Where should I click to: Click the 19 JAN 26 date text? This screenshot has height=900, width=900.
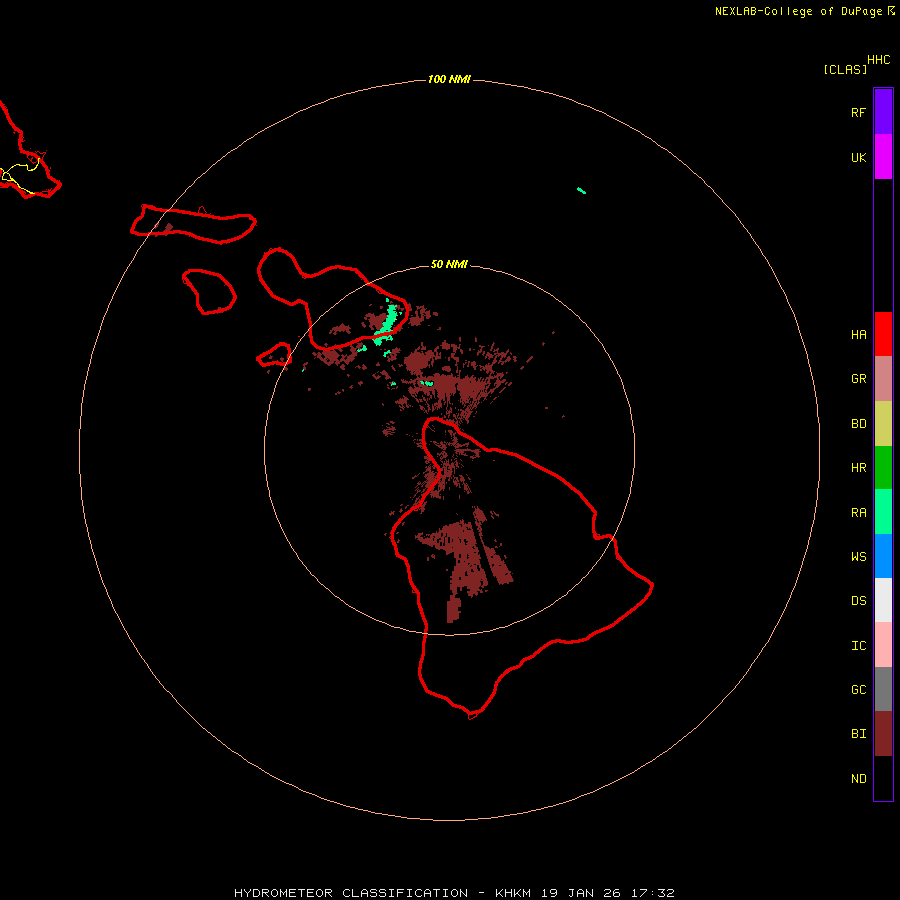pyautogui.click(x=581, y=893)
